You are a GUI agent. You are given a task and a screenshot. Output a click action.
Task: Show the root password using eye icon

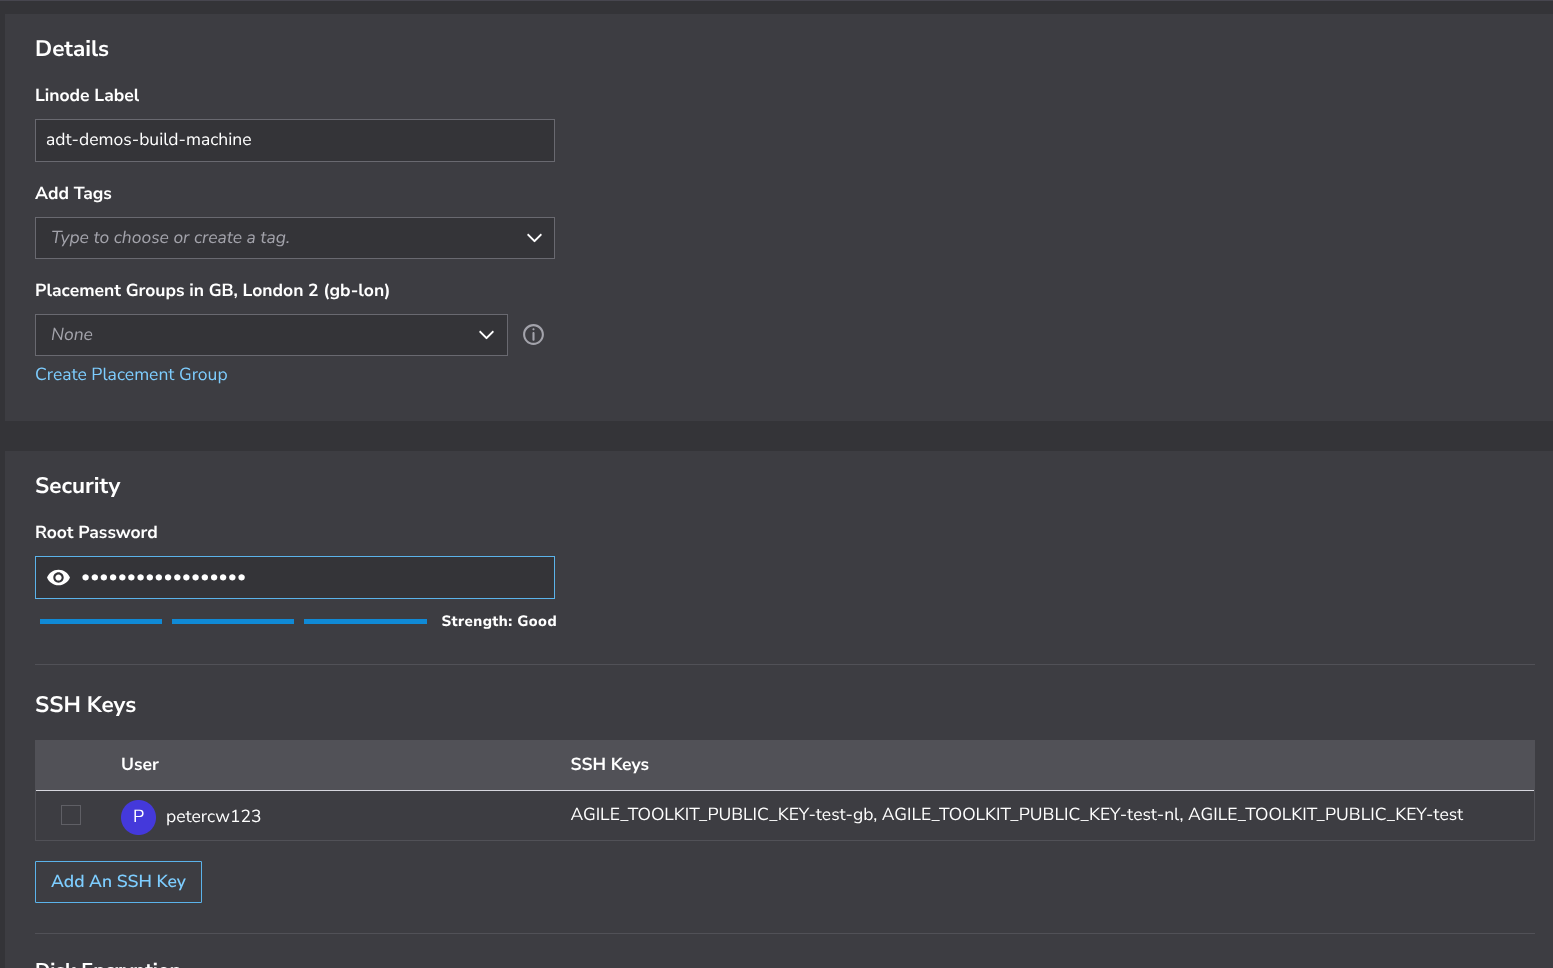[59, 578]
